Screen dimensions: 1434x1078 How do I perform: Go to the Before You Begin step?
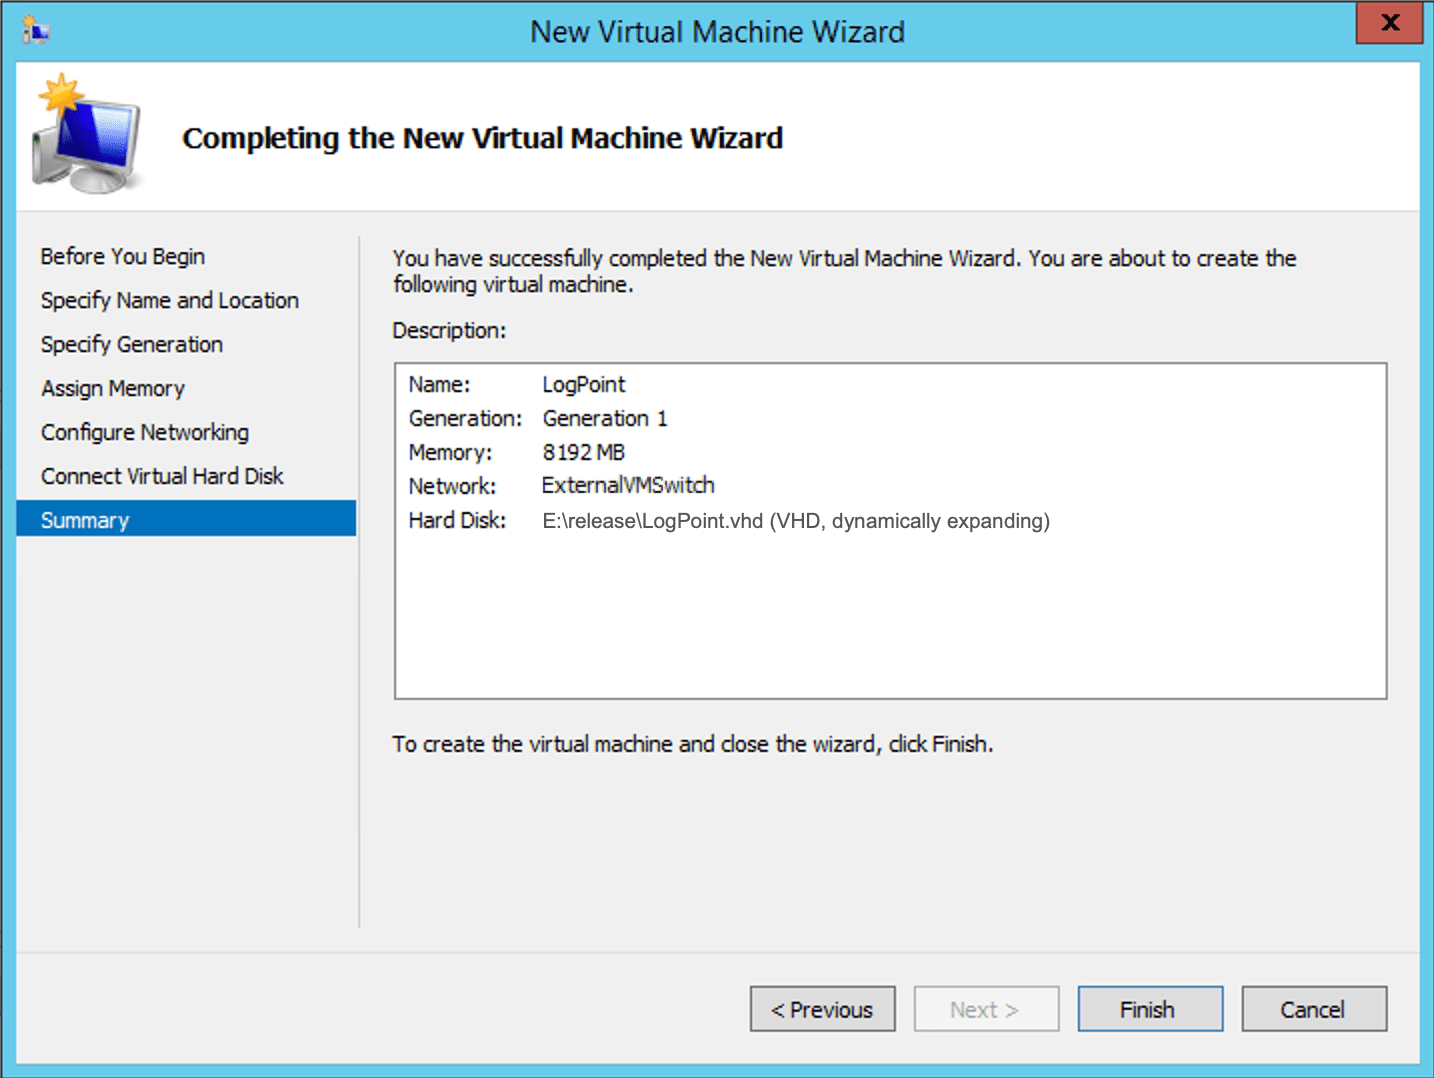point(122,257)
